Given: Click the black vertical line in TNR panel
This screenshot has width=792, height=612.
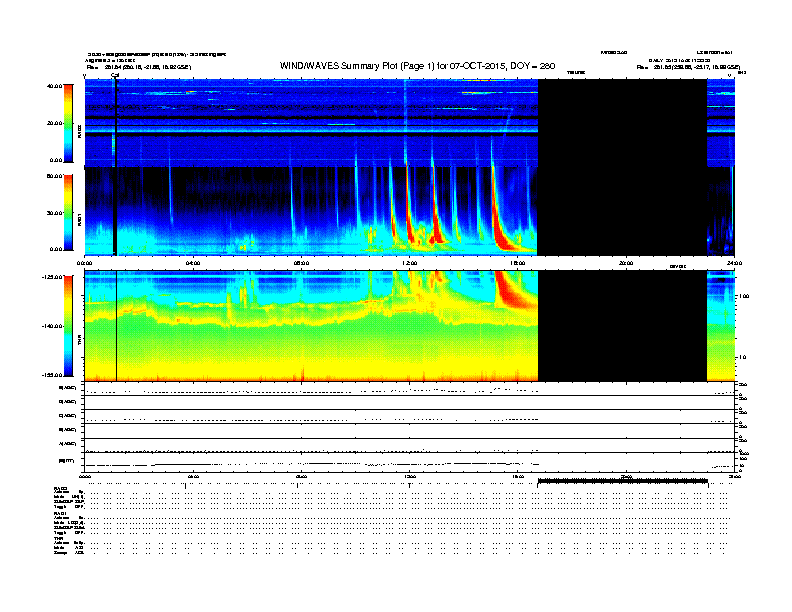Looking at the screenshot, I should [x=117, y=326].
